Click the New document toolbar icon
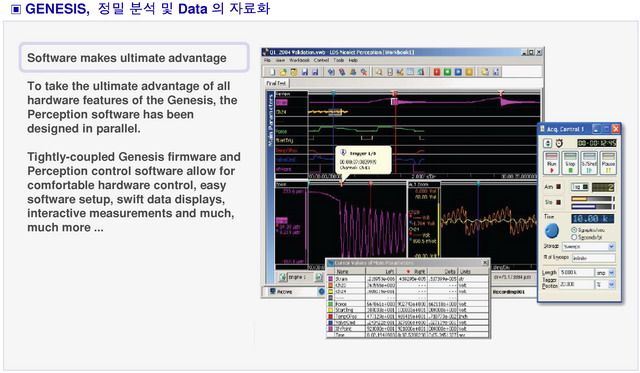 272,72
